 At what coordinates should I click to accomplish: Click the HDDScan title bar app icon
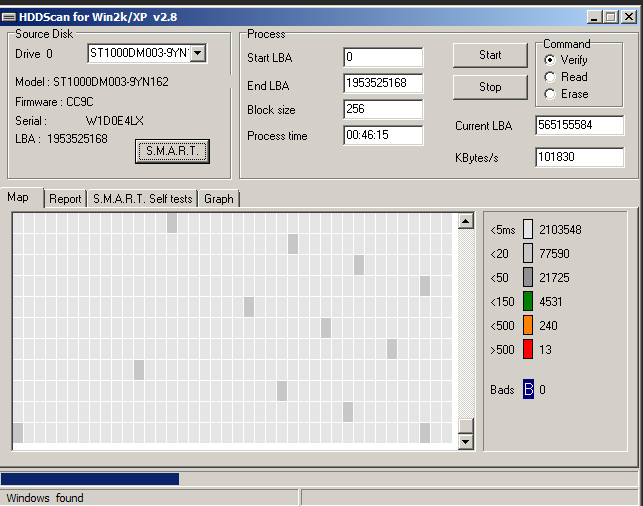[9, 16]
